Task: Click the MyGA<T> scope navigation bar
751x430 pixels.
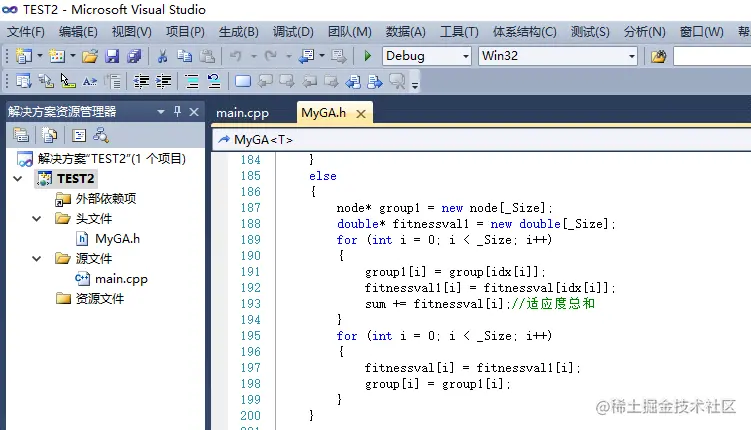Action: click(481, 140)
